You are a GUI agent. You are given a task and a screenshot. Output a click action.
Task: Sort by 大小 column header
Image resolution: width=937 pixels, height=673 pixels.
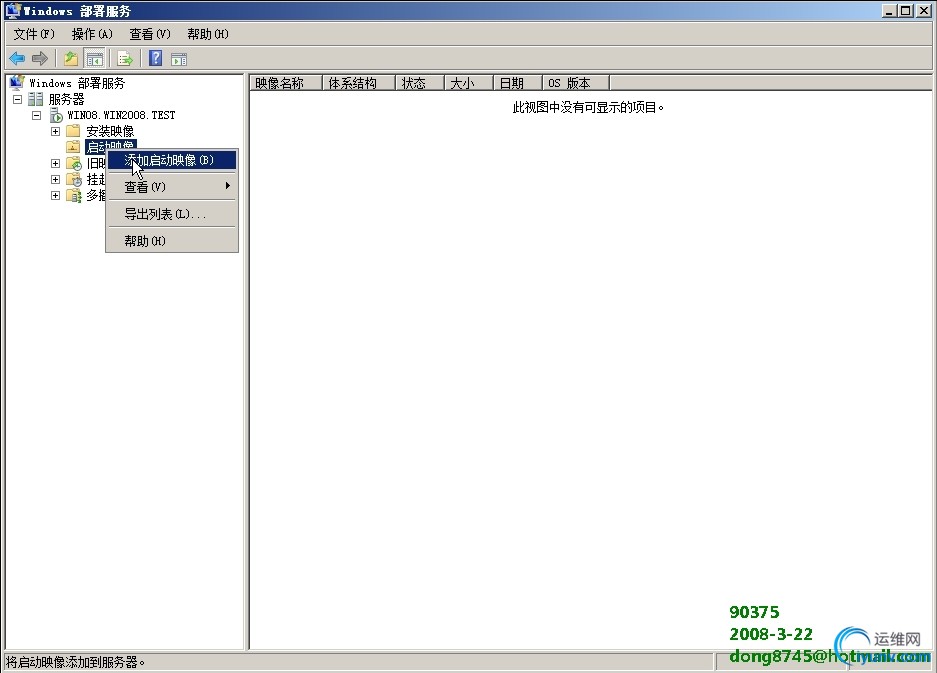tap(468, 83)
